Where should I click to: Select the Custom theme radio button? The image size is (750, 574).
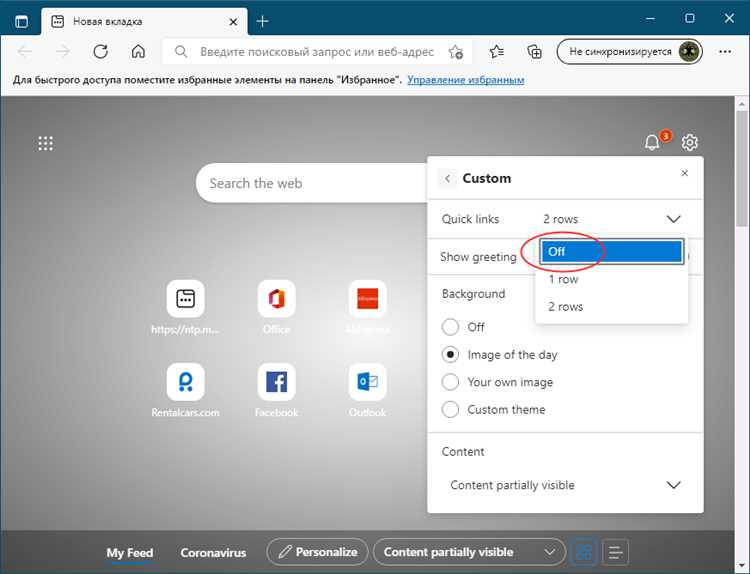coord(450,409)
